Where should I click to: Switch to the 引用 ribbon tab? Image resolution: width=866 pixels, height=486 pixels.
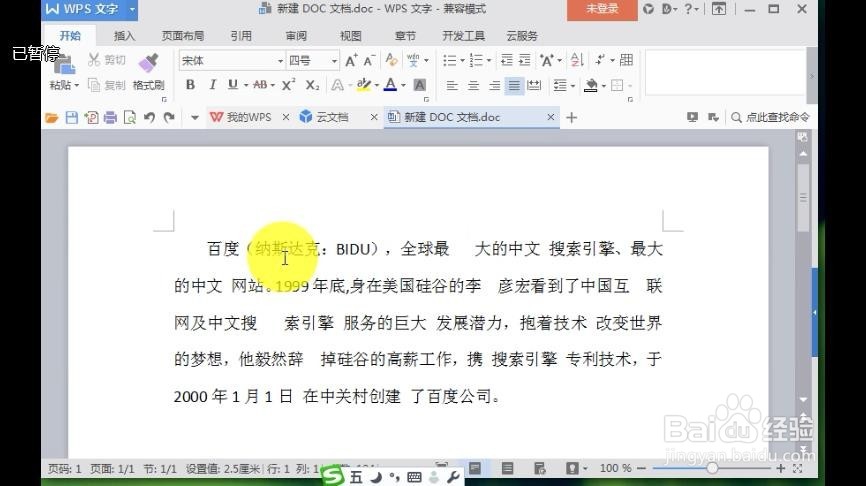click(241, 36)
